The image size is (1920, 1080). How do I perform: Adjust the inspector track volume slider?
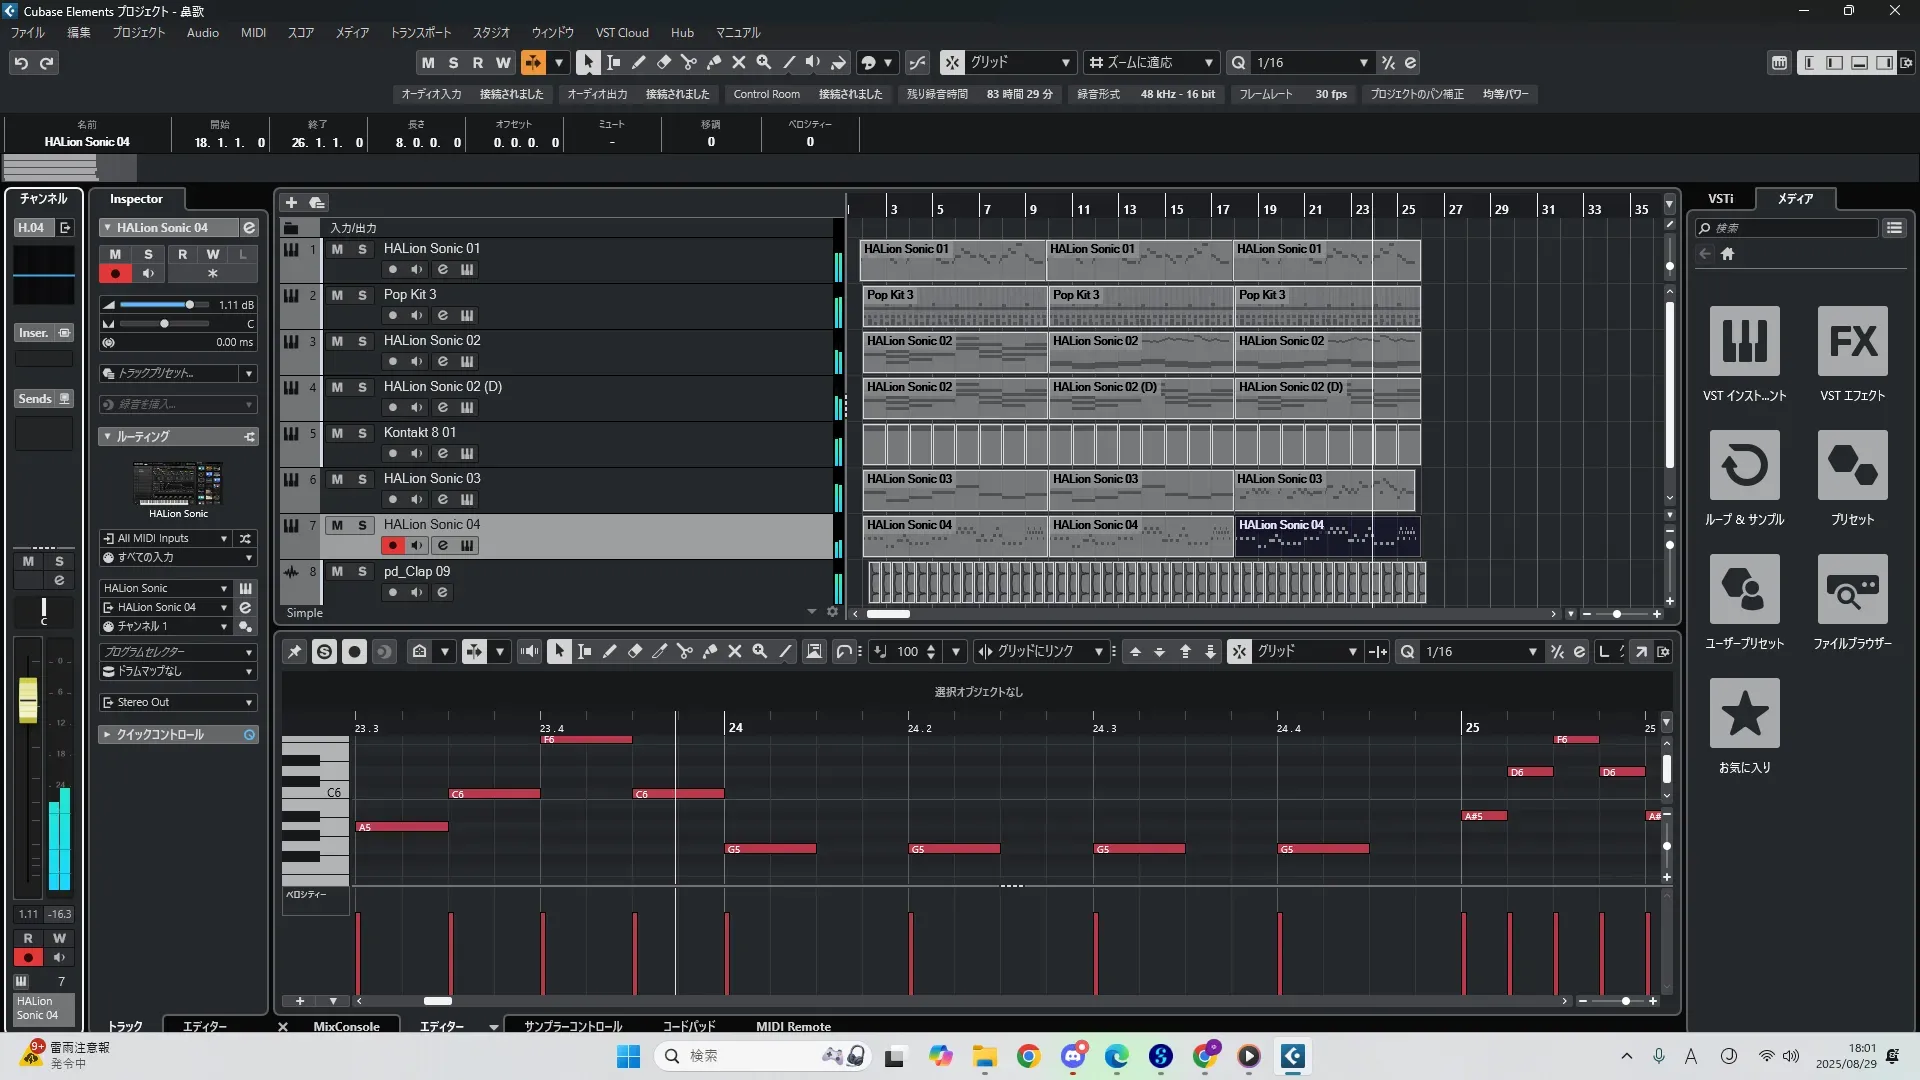click(x=189, y=304)
